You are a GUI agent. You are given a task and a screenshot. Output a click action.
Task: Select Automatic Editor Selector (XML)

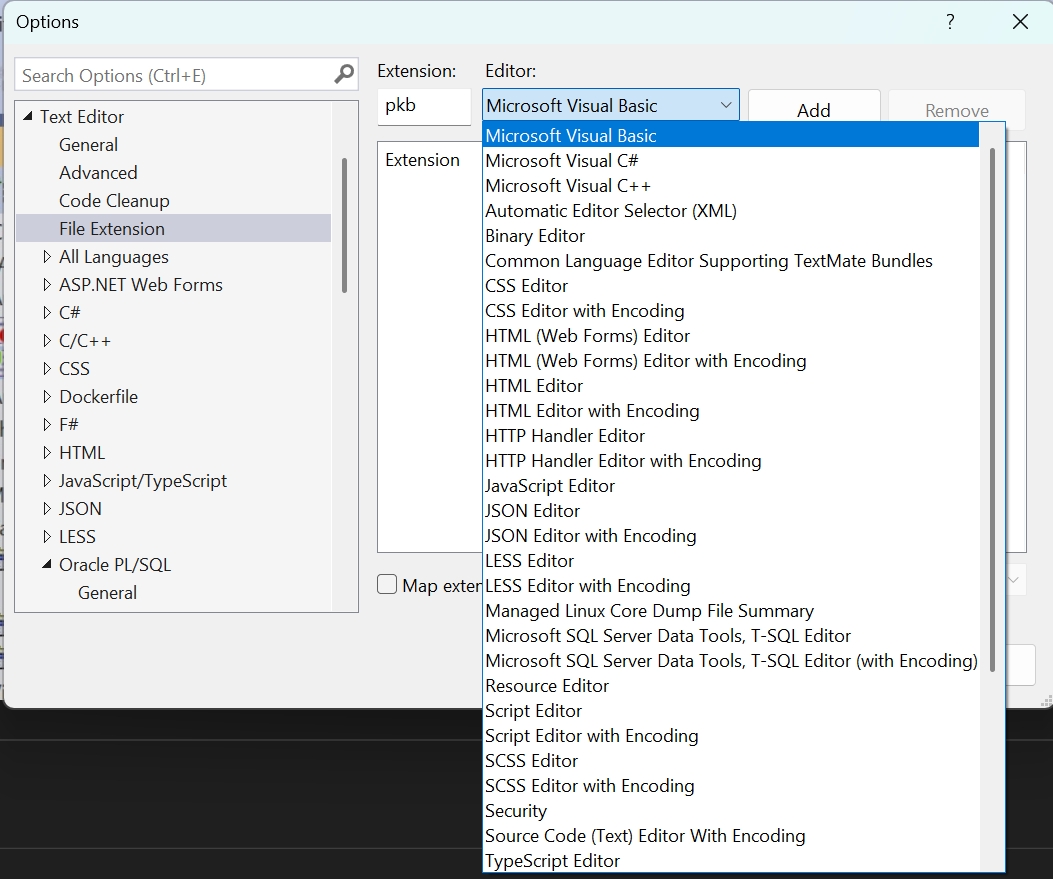tap(731, 211)
